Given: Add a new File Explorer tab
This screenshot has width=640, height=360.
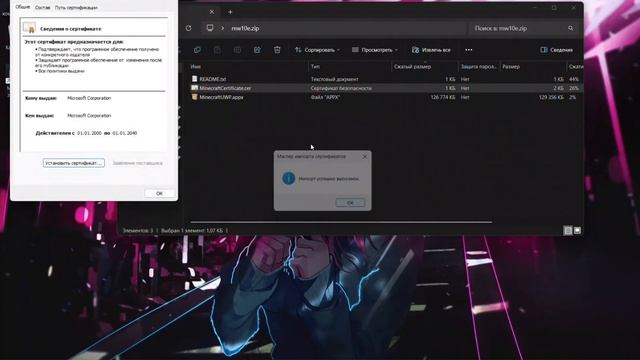Looking at the screenshot, I should 230,12.
